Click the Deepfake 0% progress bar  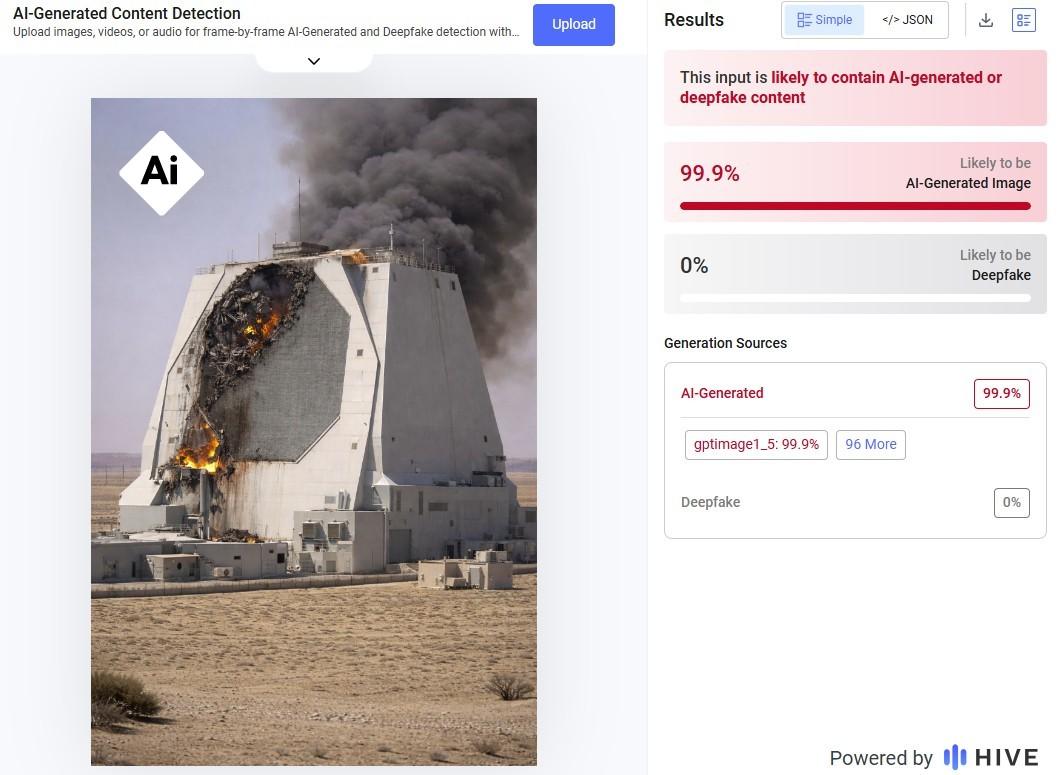pyautogui.click(x=855, y=298)
